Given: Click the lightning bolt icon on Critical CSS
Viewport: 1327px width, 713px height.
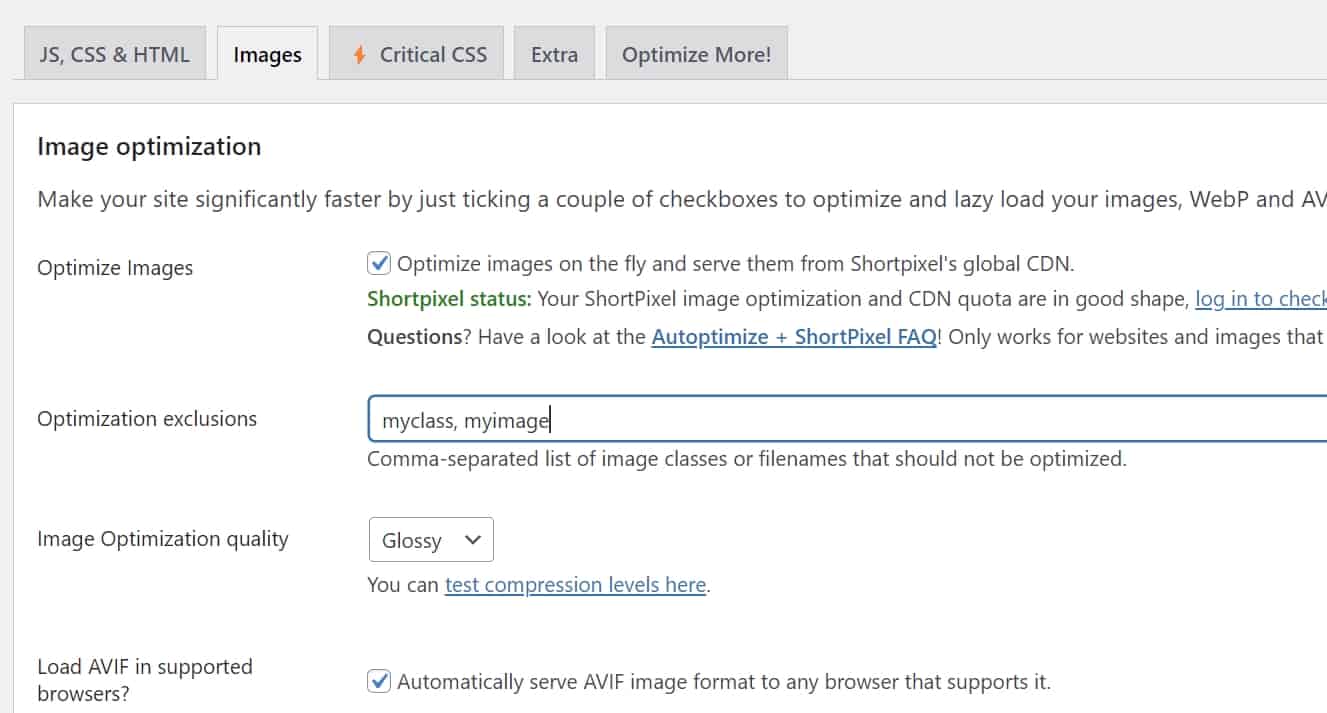Looking at the screenshot, I should point(359,55).
